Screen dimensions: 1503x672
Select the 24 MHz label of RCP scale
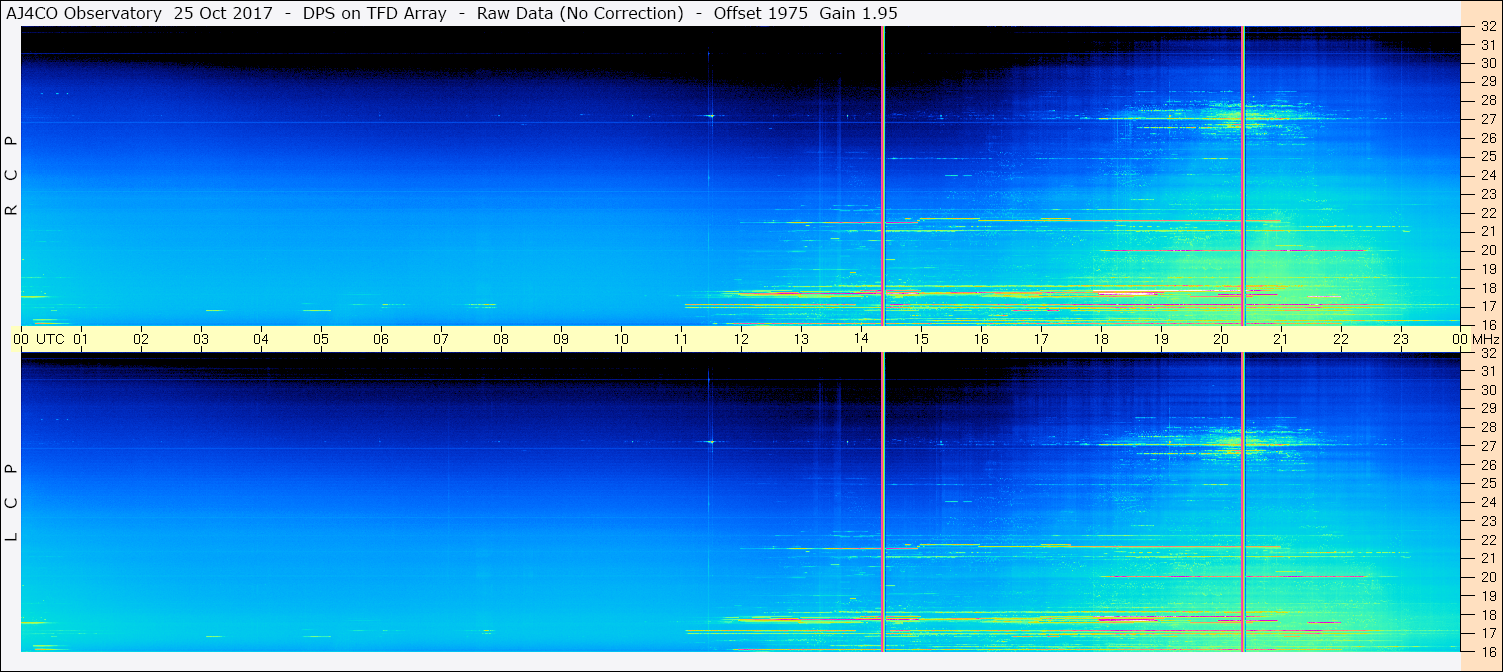coord(1488,175)
